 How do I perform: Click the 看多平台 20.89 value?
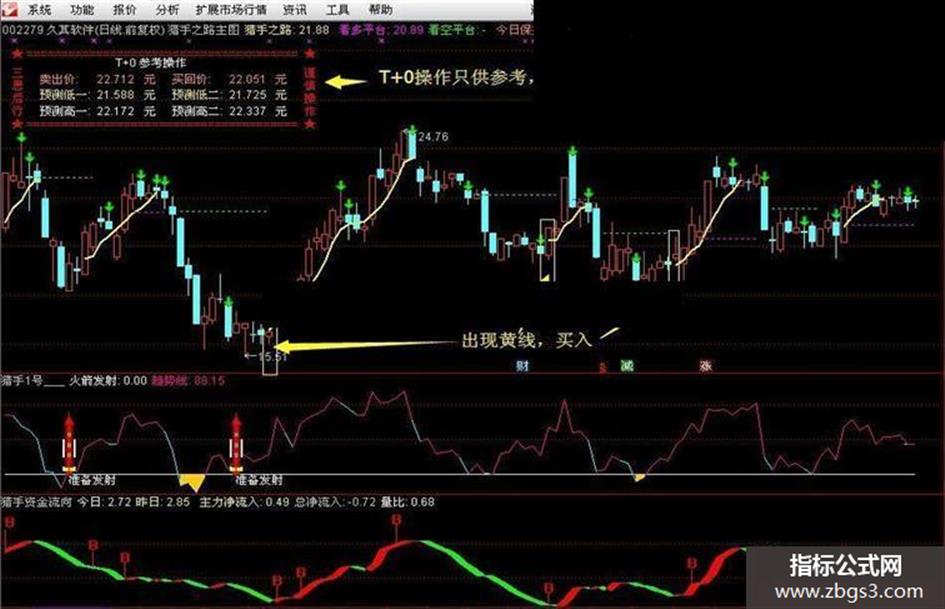pyautogui.click(x=381, y=30)
